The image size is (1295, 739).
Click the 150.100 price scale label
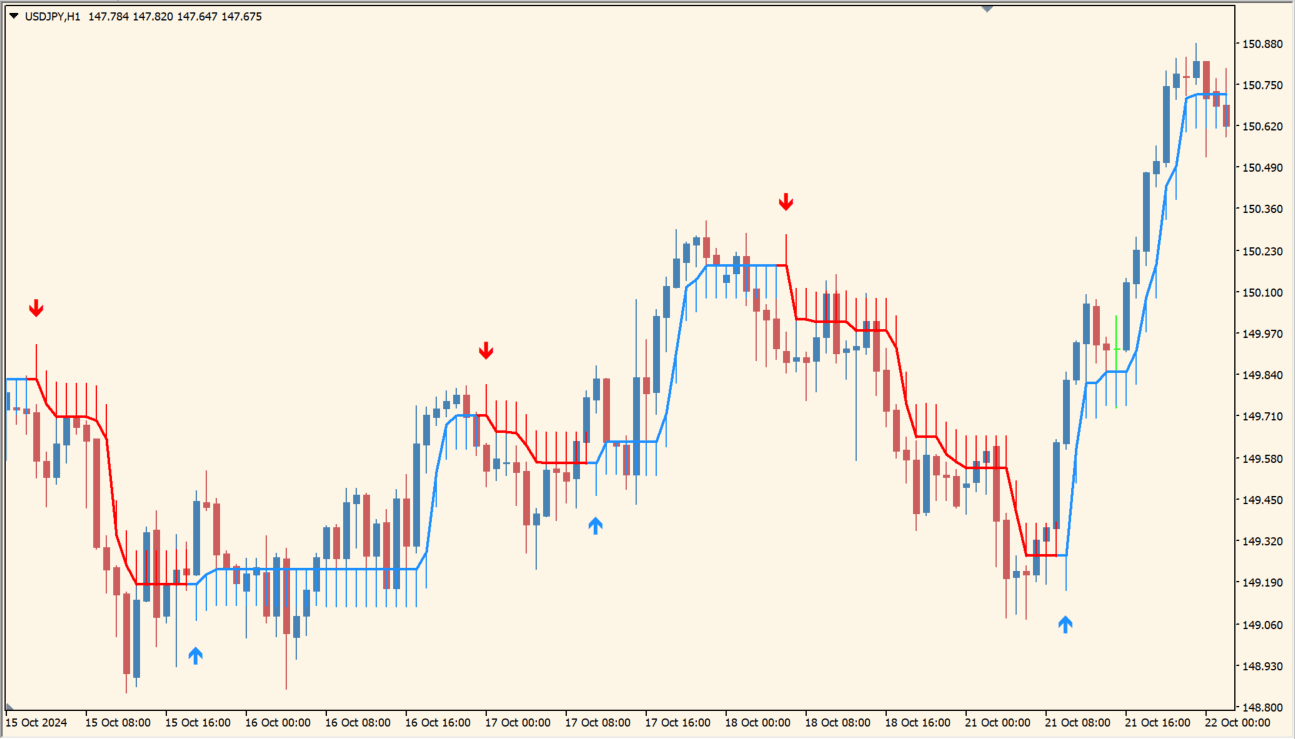pos(1262,293)
